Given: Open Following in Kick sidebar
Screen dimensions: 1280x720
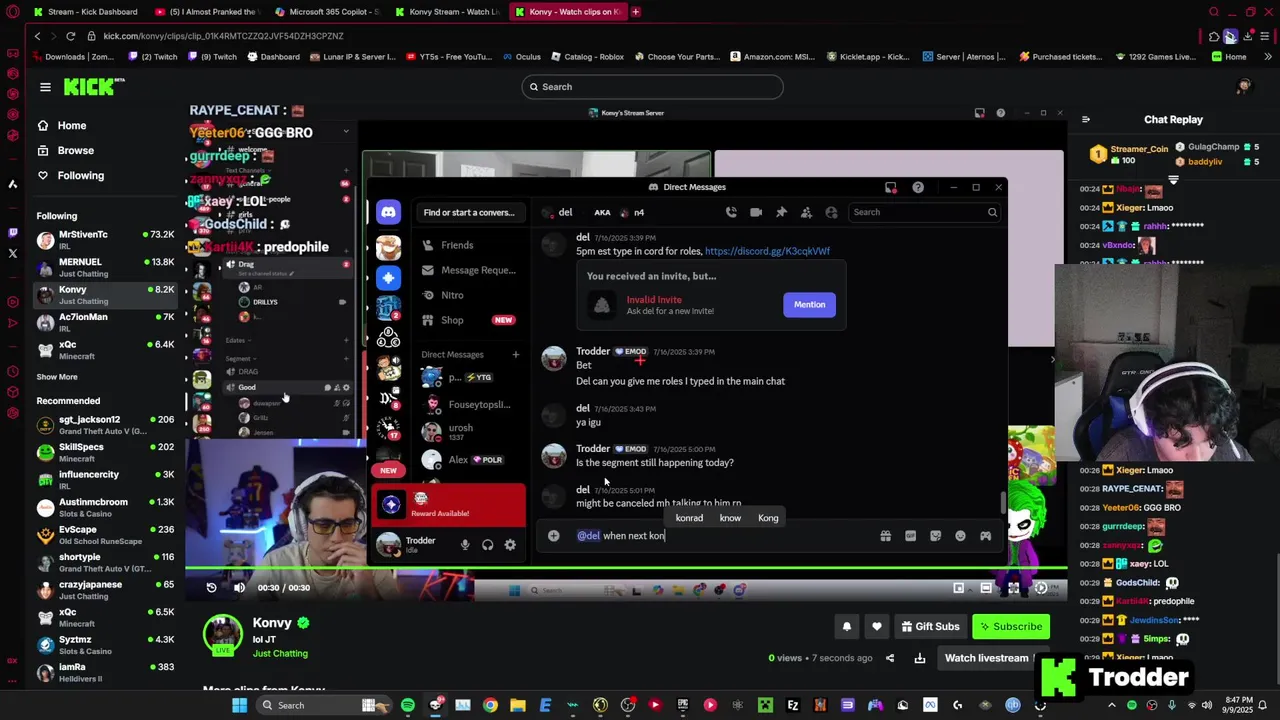Looking at the screenshot, I should (80, 175).
